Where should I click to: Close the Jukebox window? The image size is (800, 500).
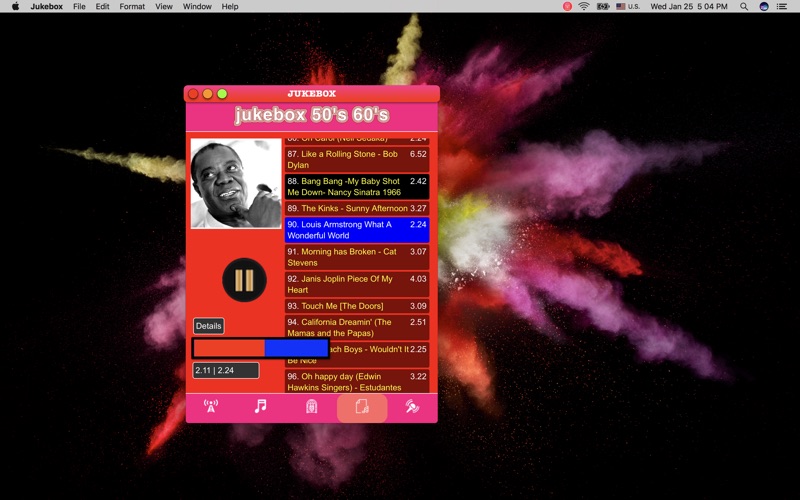(193, 94)
